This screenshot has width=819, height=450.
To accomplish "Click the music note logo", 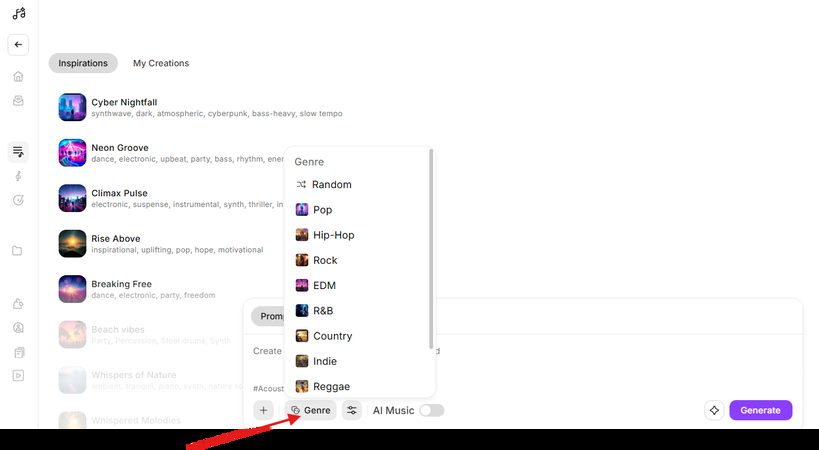I will click(18, 13).
